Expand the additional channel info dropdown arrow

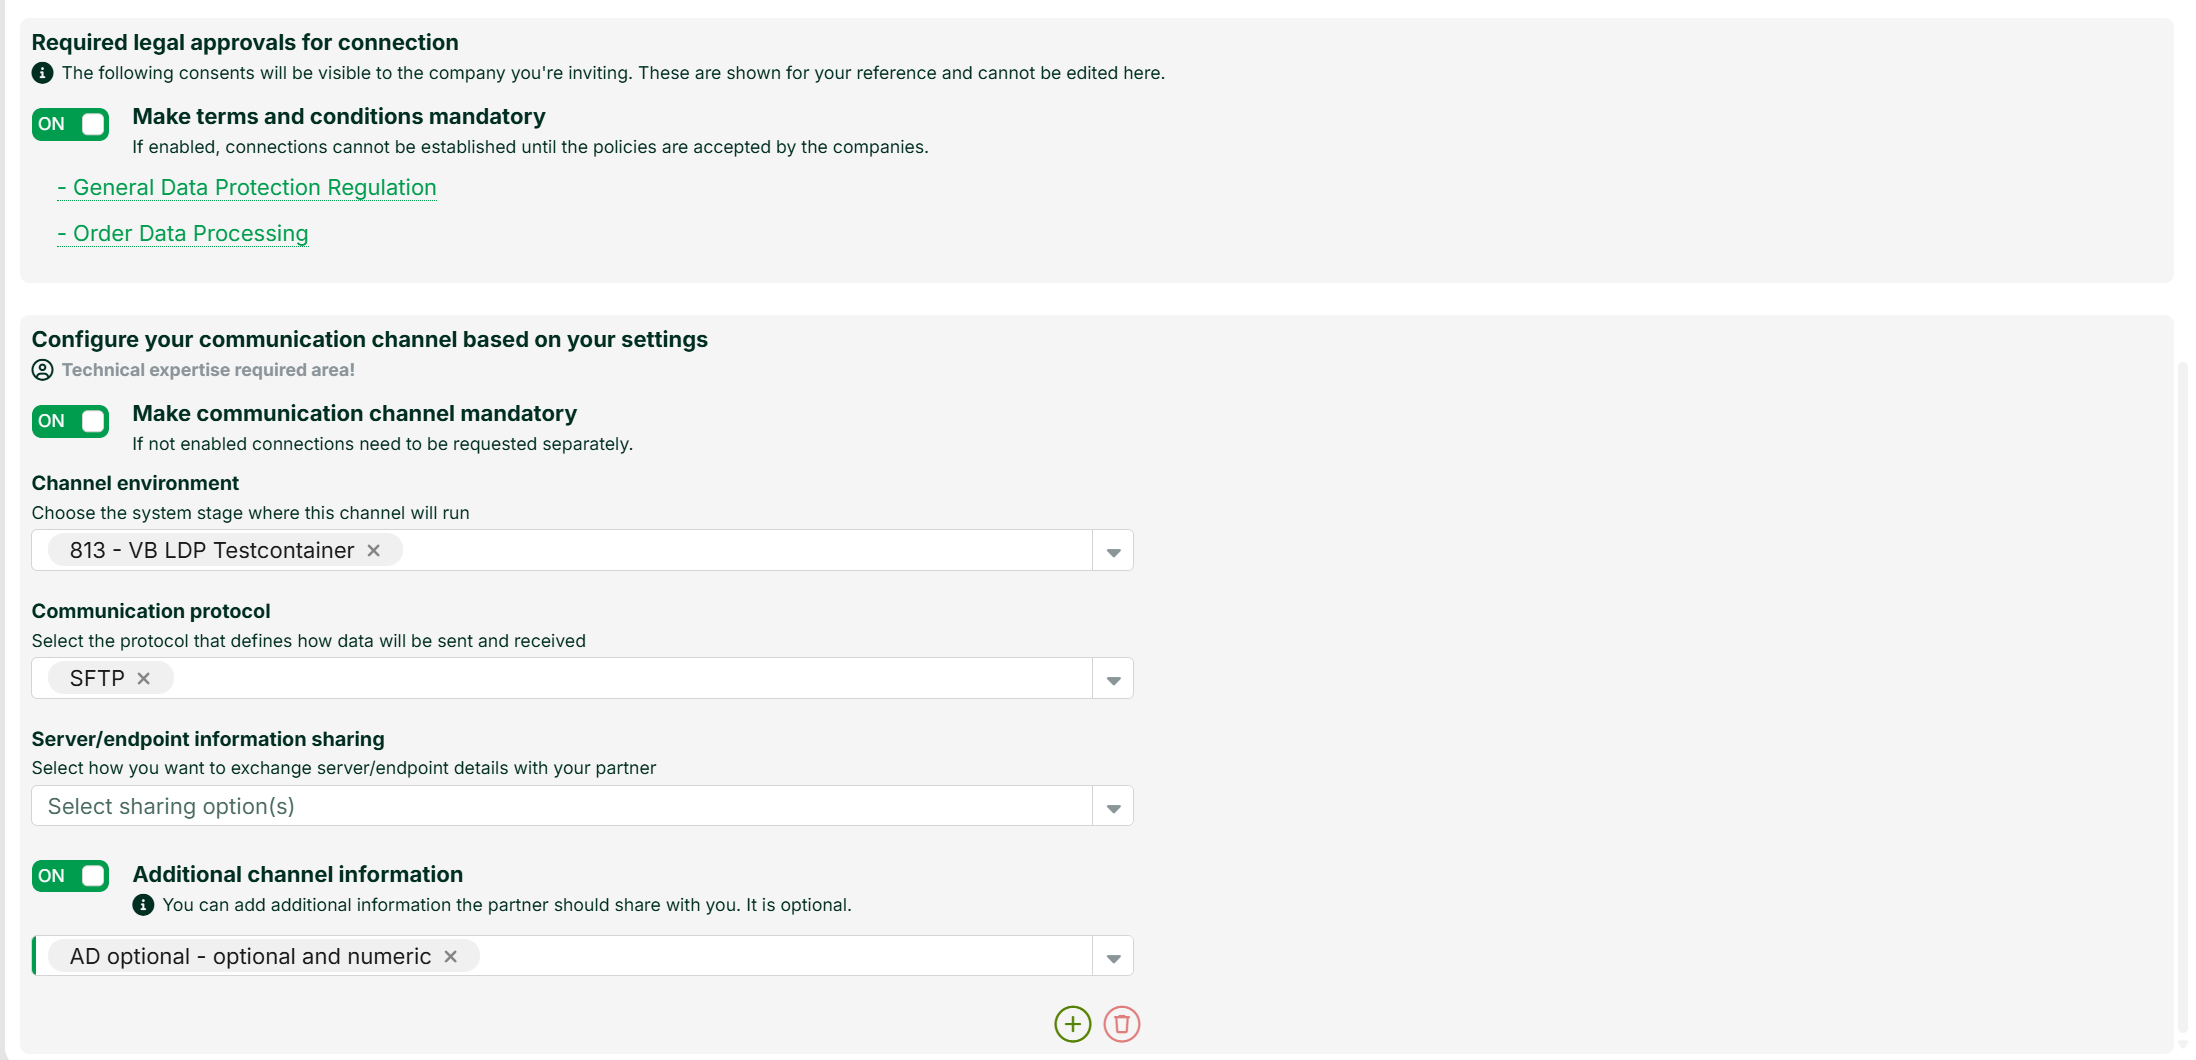1113,957
